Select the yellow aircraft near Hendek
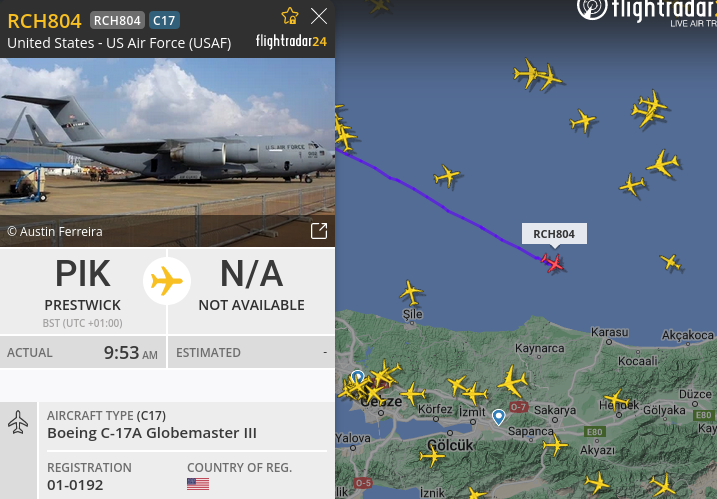The image size is (717, 499). point(616,400)
